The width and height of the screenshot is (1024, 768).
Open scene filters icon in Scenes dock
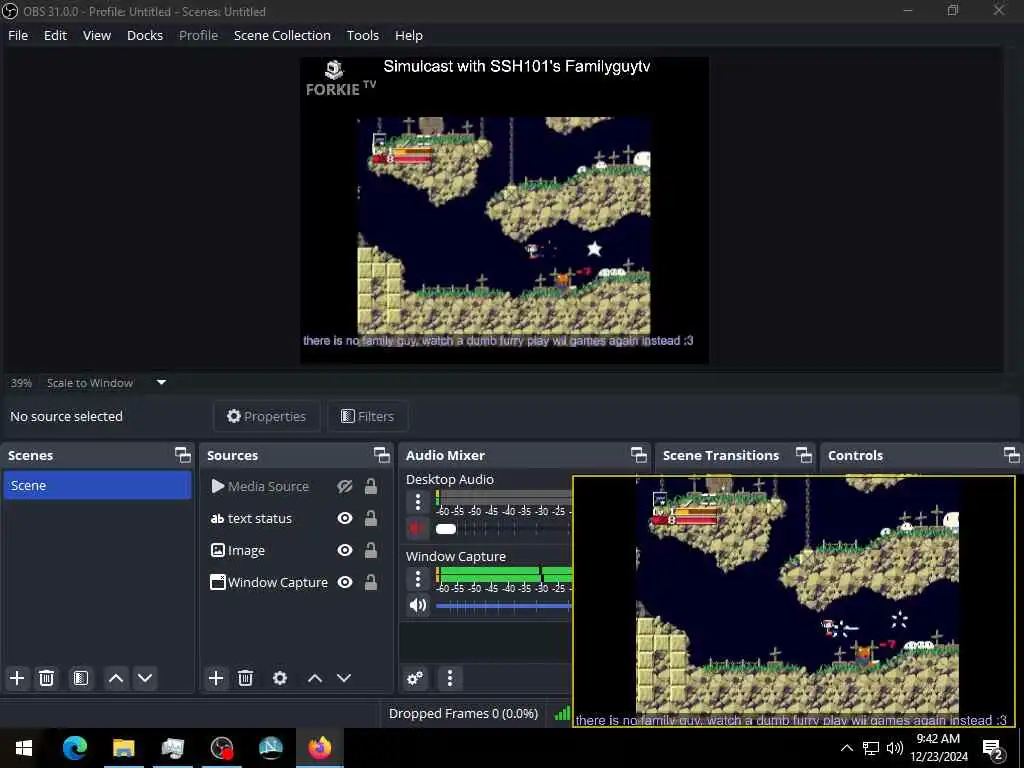click(81, 678)
